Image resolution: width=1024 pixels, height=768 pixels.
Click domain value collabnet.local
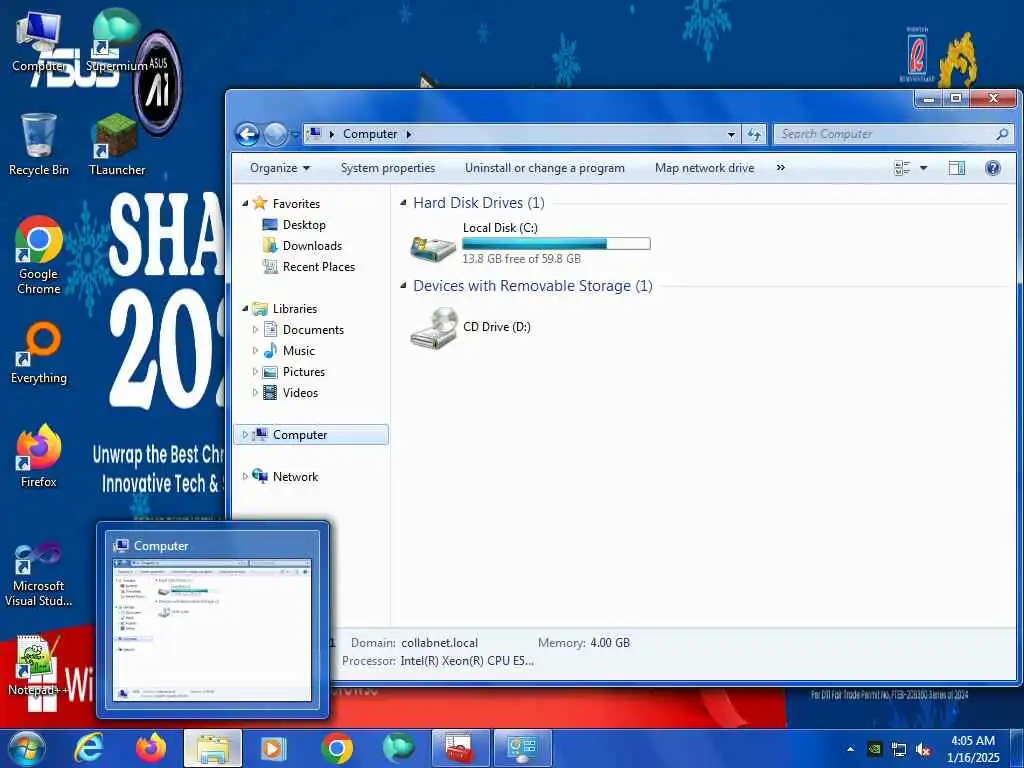pyautogui.click(x=440, y=643)
